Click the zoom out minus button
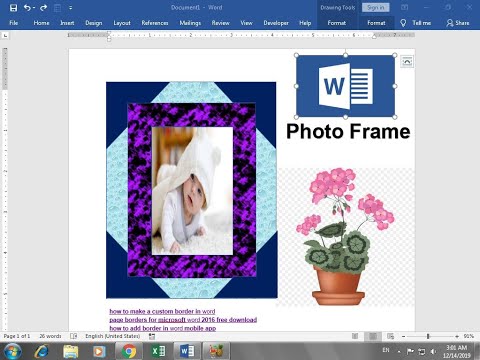Image resolution: width=480 pixels, height=360 pixels. [403, 336]
